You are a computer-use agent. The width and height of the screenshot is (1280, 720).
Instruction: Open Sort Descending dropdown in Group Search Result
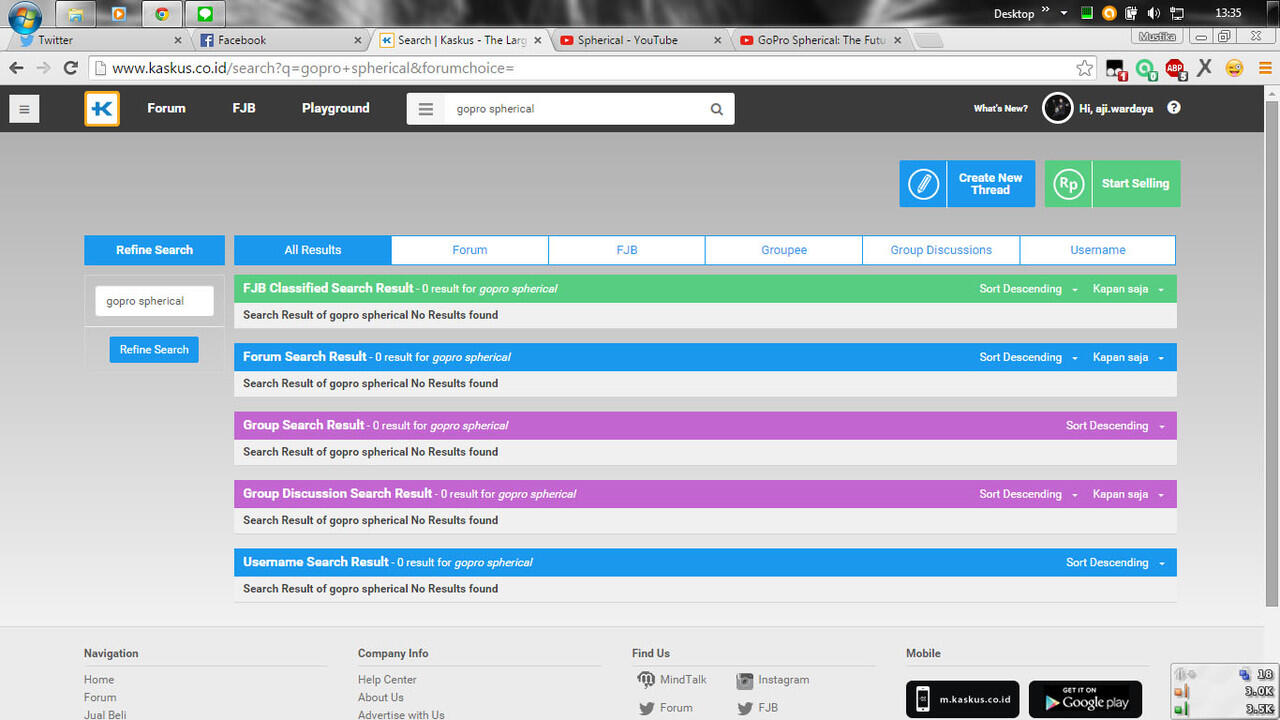click(1115, 426)
